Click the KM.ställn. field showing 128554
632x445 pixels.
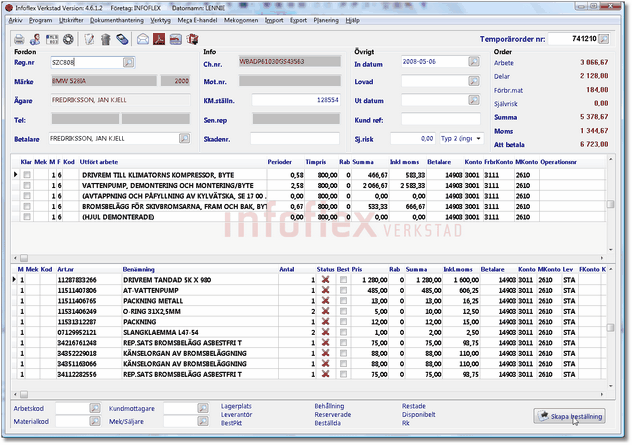click(x=296, y=100)
